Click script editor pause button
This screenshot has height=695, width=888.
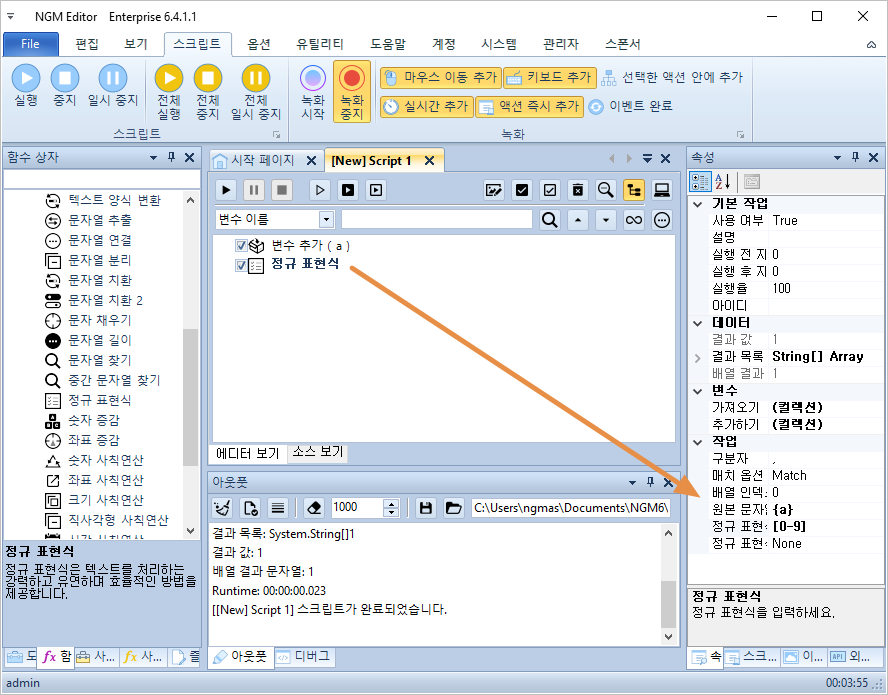(254, 190)
